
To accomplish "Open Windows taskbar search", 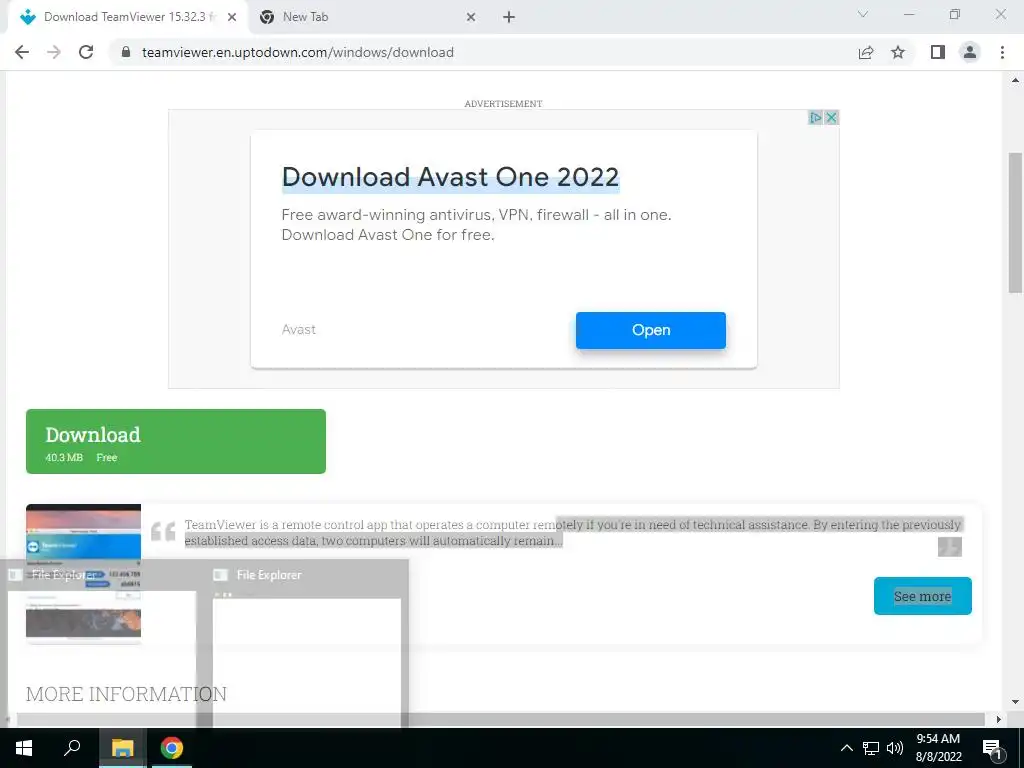I will [72, 748].
